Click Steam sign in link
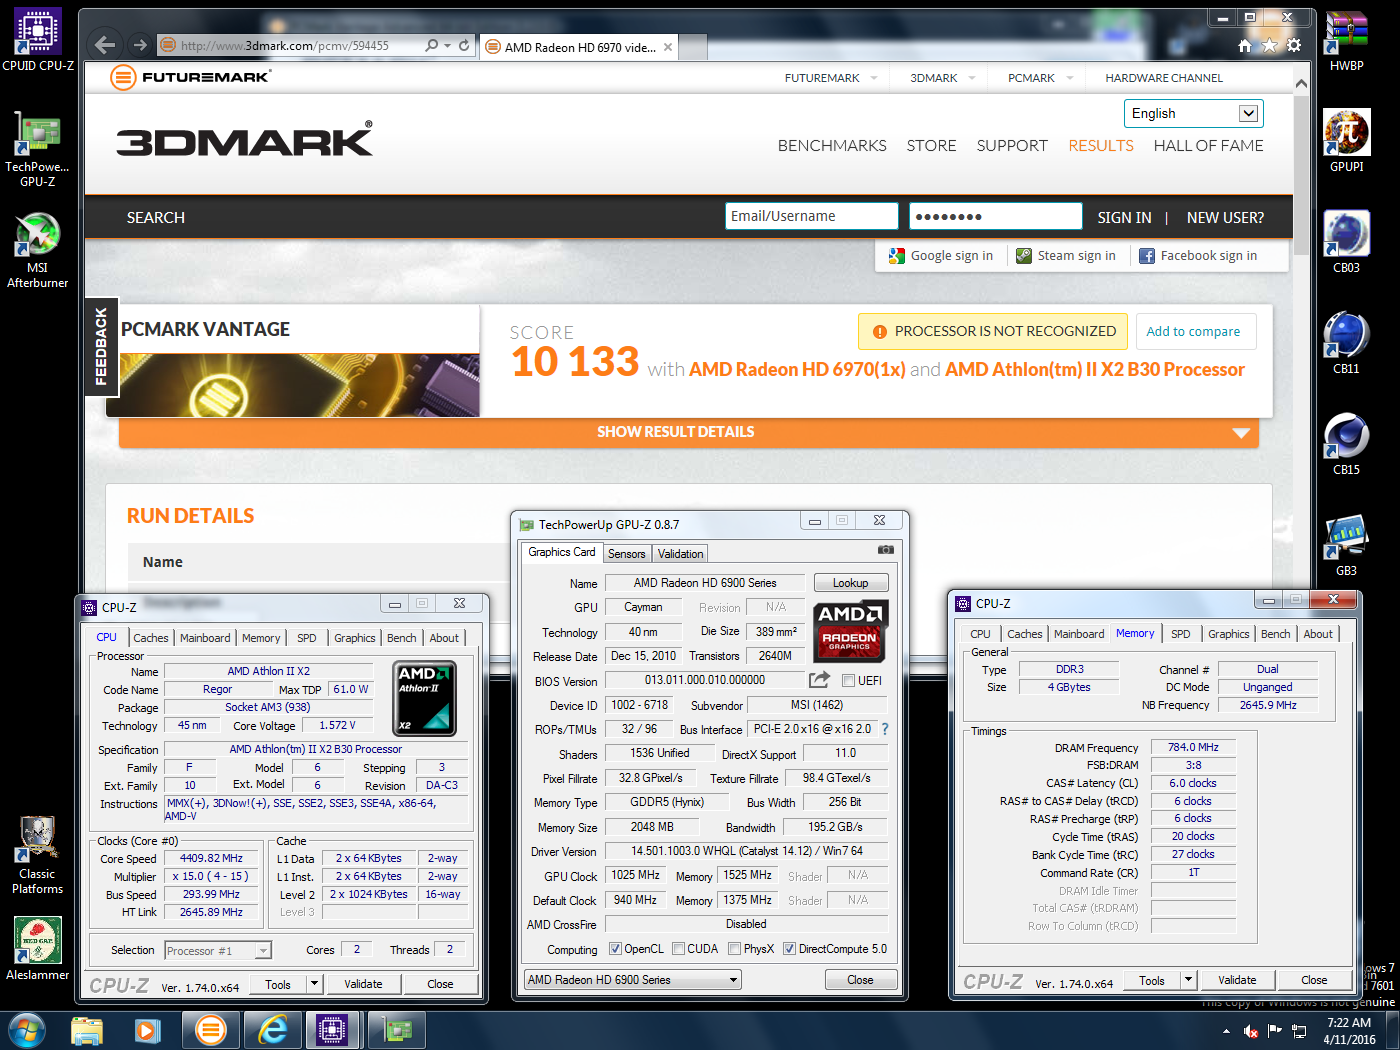This screenshot has height=1050, width=1400. point(1066,256)
